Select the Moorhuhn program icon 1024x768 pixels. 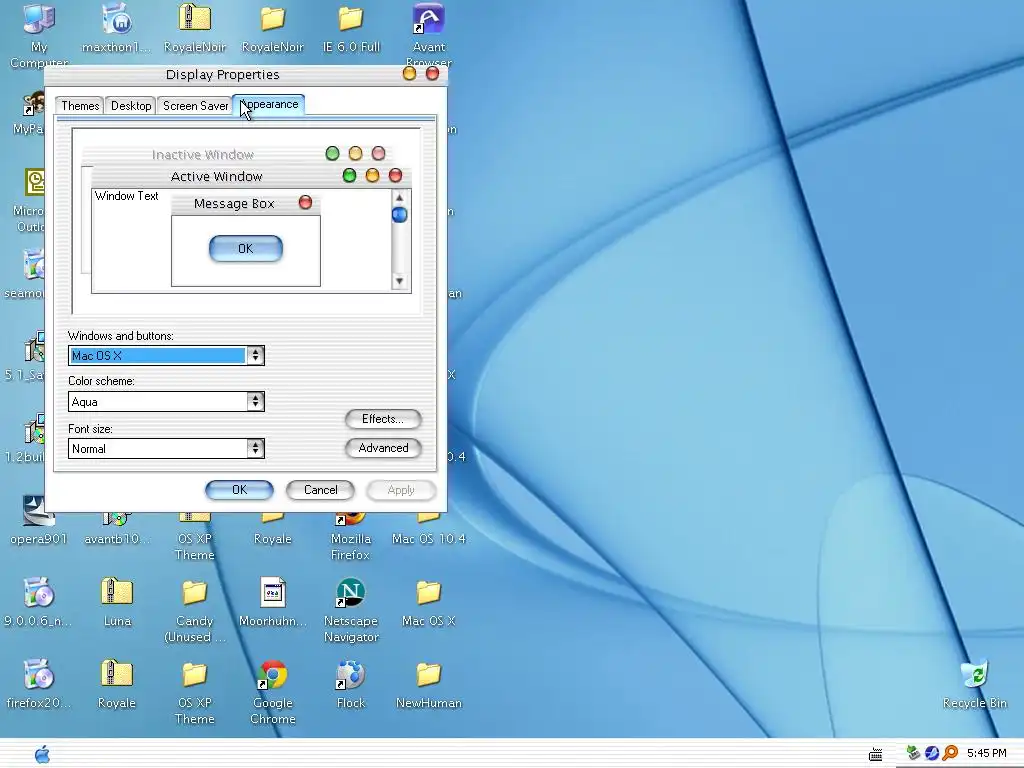tap(272, 593)
